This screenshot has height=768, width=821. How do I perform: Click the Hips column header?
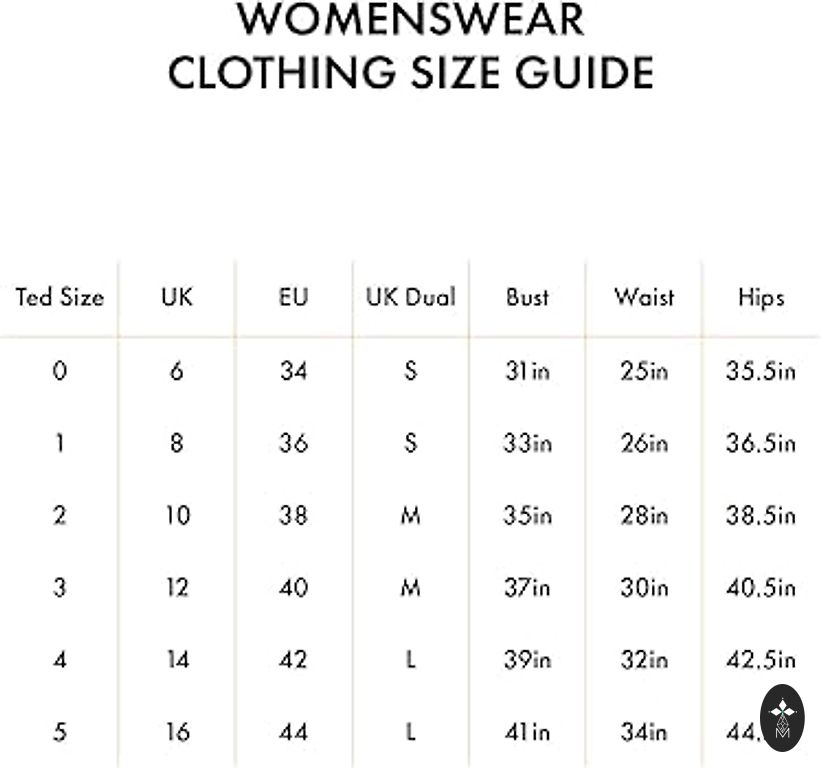click(x=761, y=297)
